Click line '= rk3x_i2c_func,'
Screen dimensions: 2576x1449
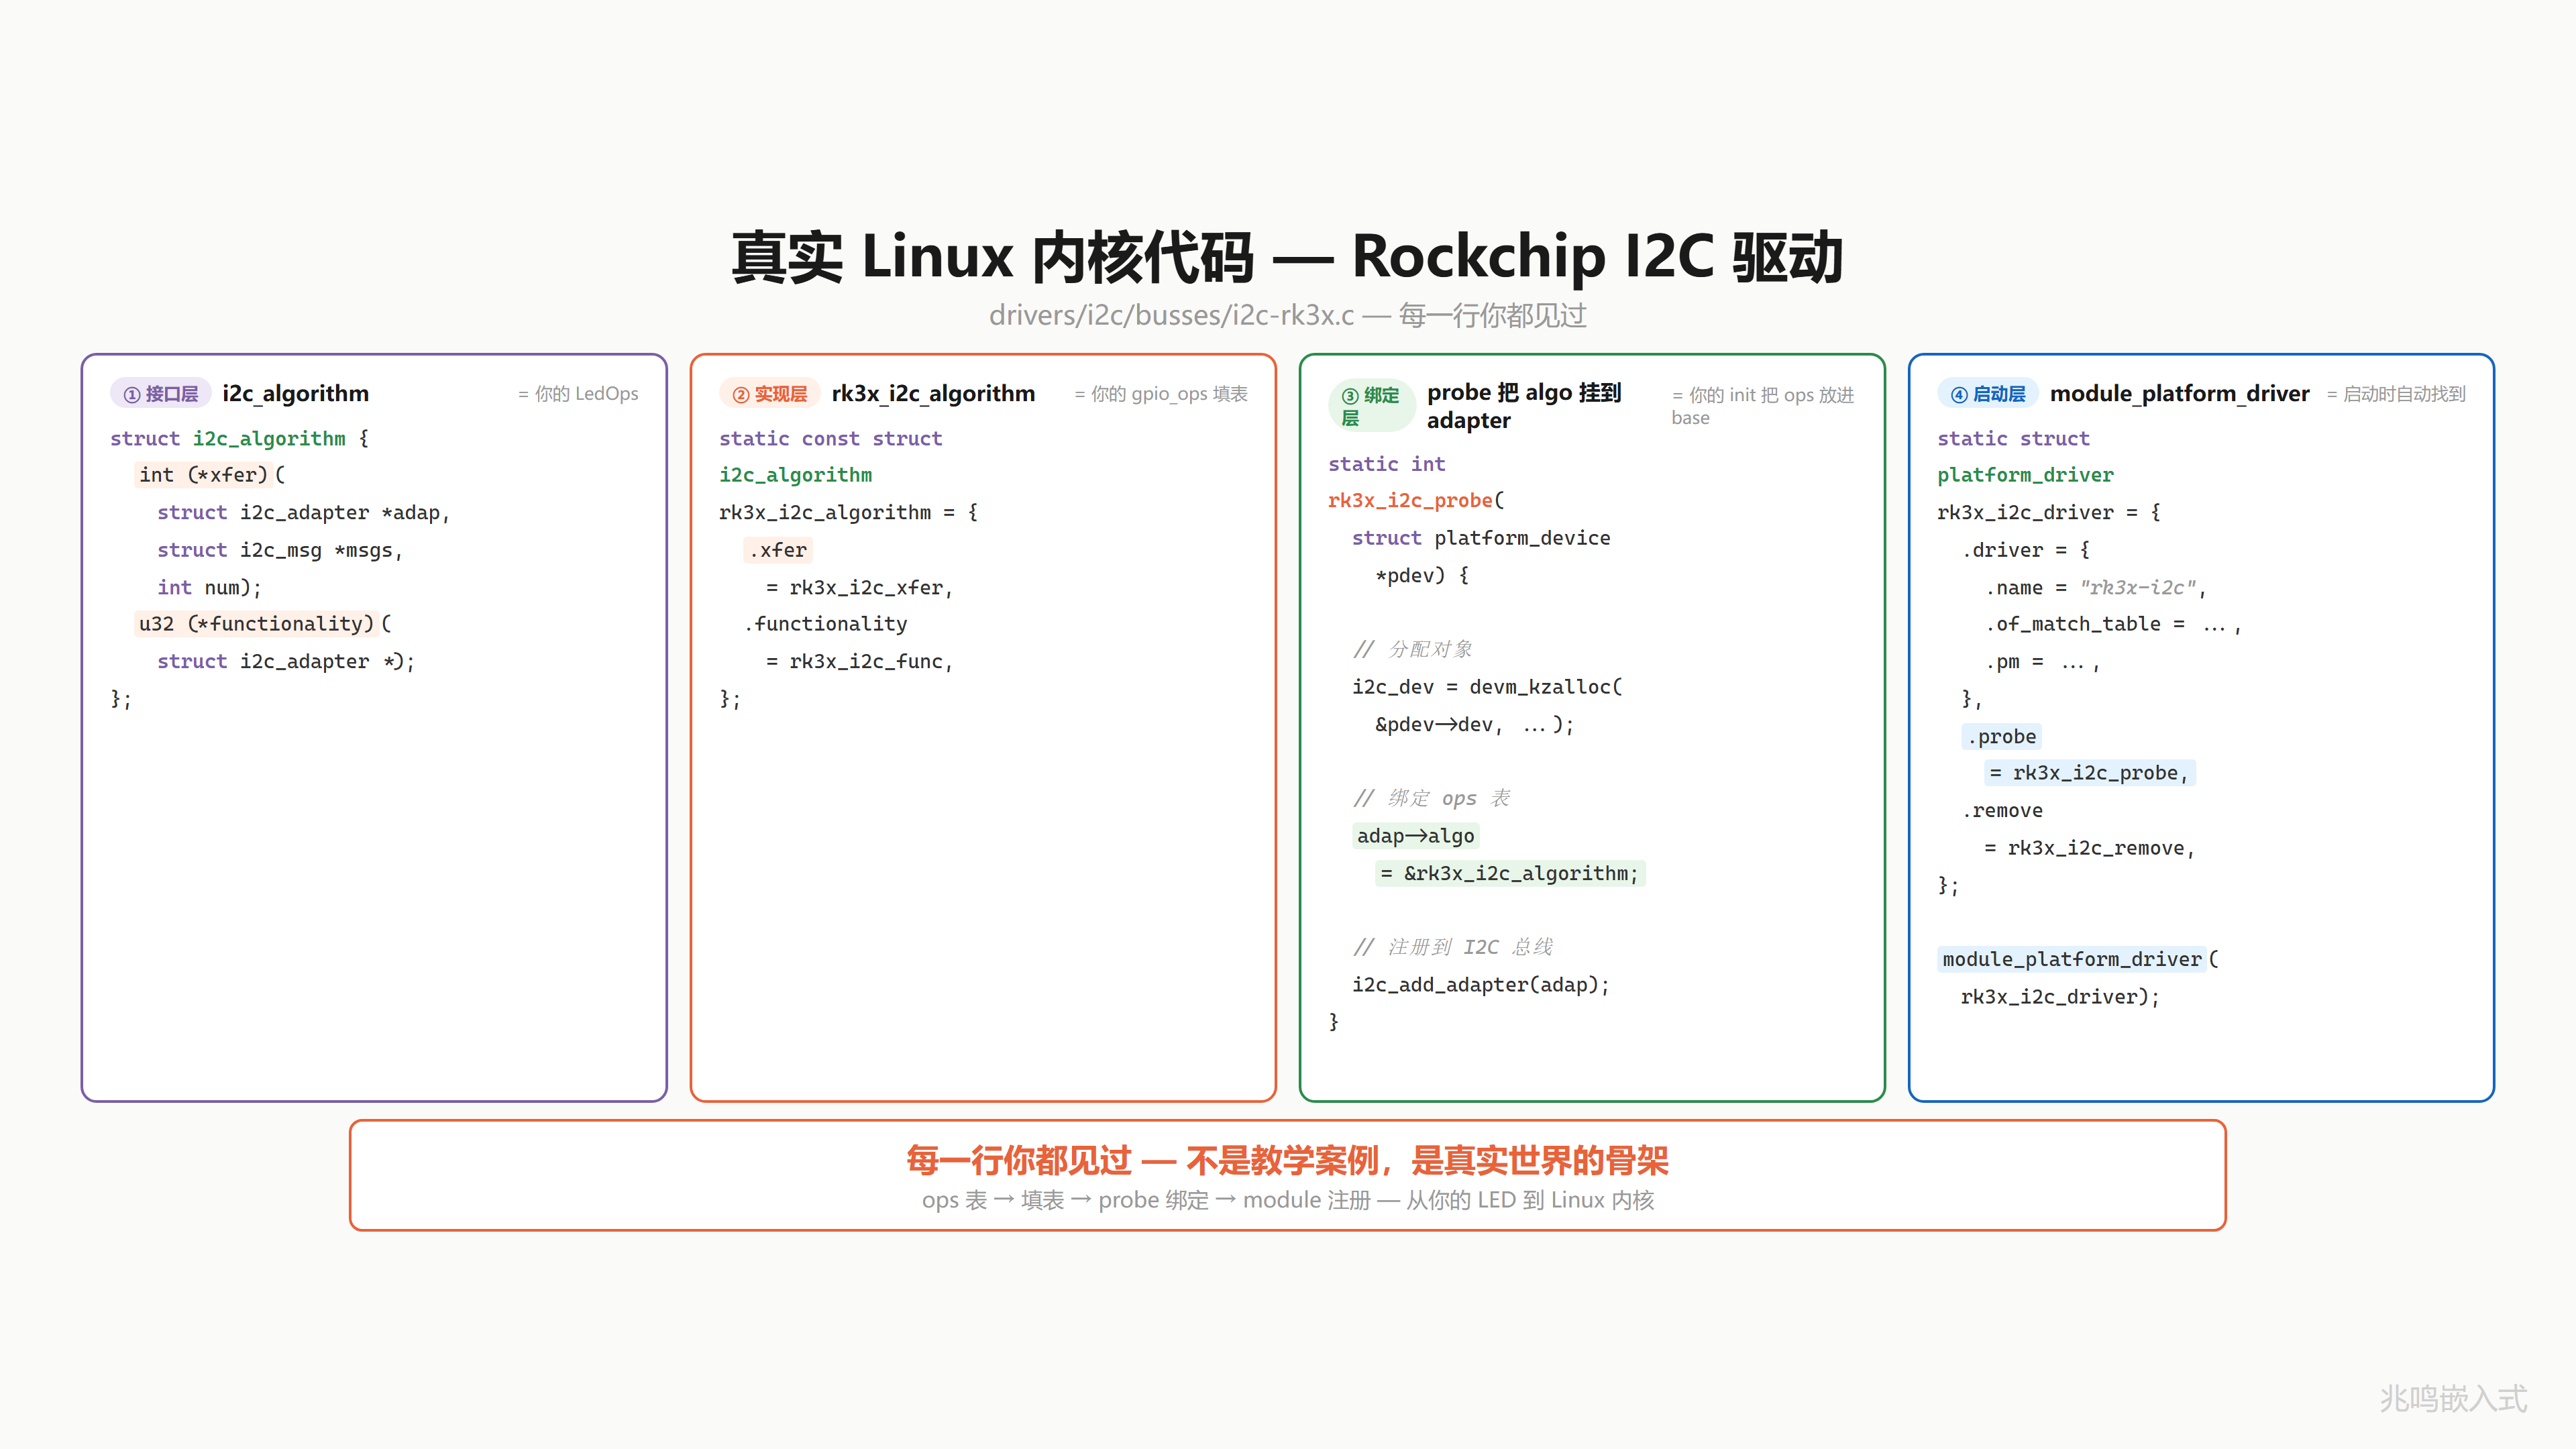[860, 661]
